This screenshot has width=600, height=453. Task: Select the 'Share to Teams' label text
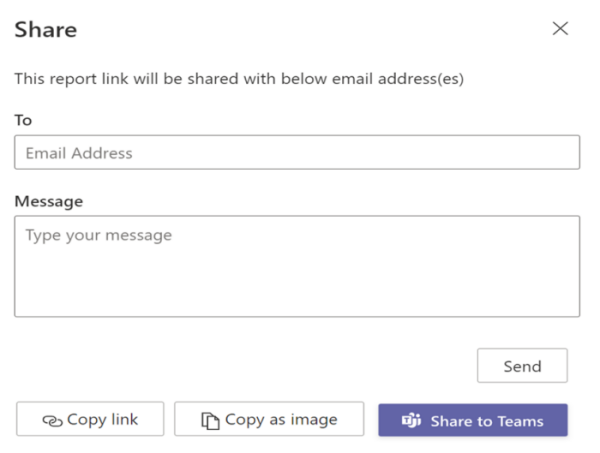487,421
